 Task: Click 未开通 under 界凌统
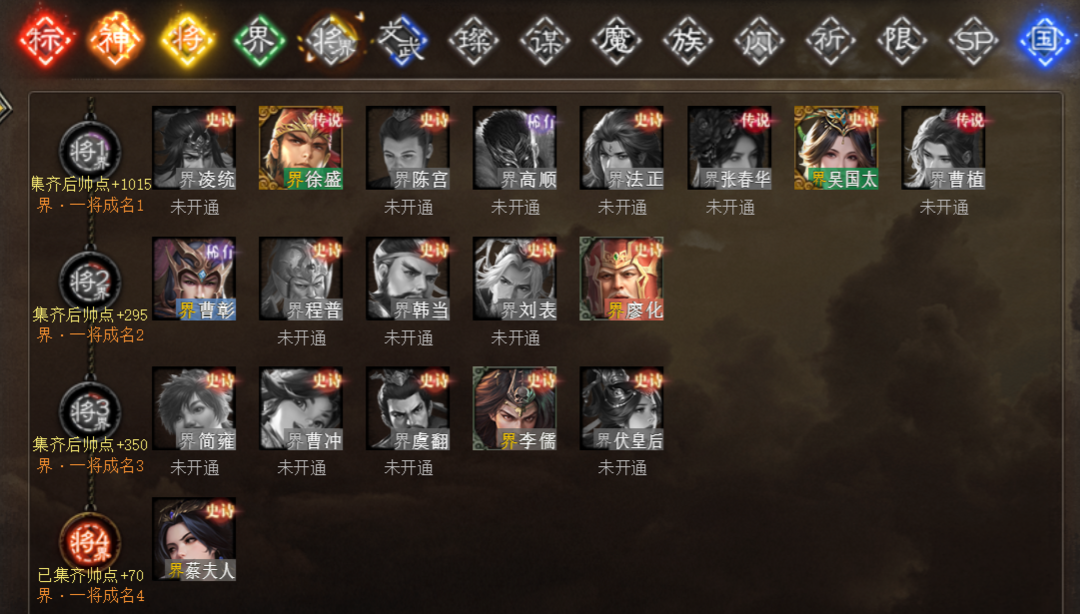coord(194,207)
